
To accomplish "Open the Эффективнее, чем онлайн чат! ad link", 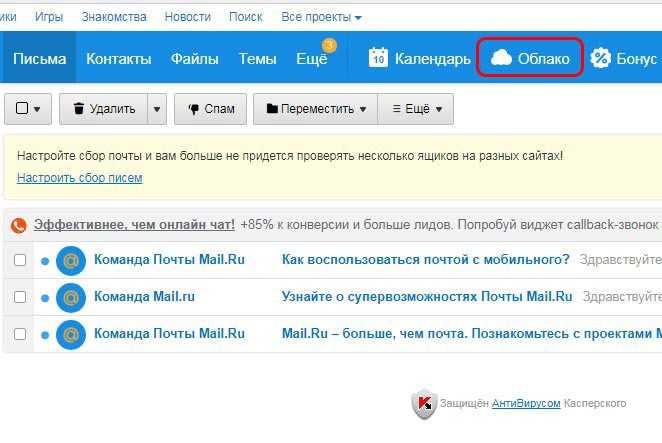I will point(134,225).
